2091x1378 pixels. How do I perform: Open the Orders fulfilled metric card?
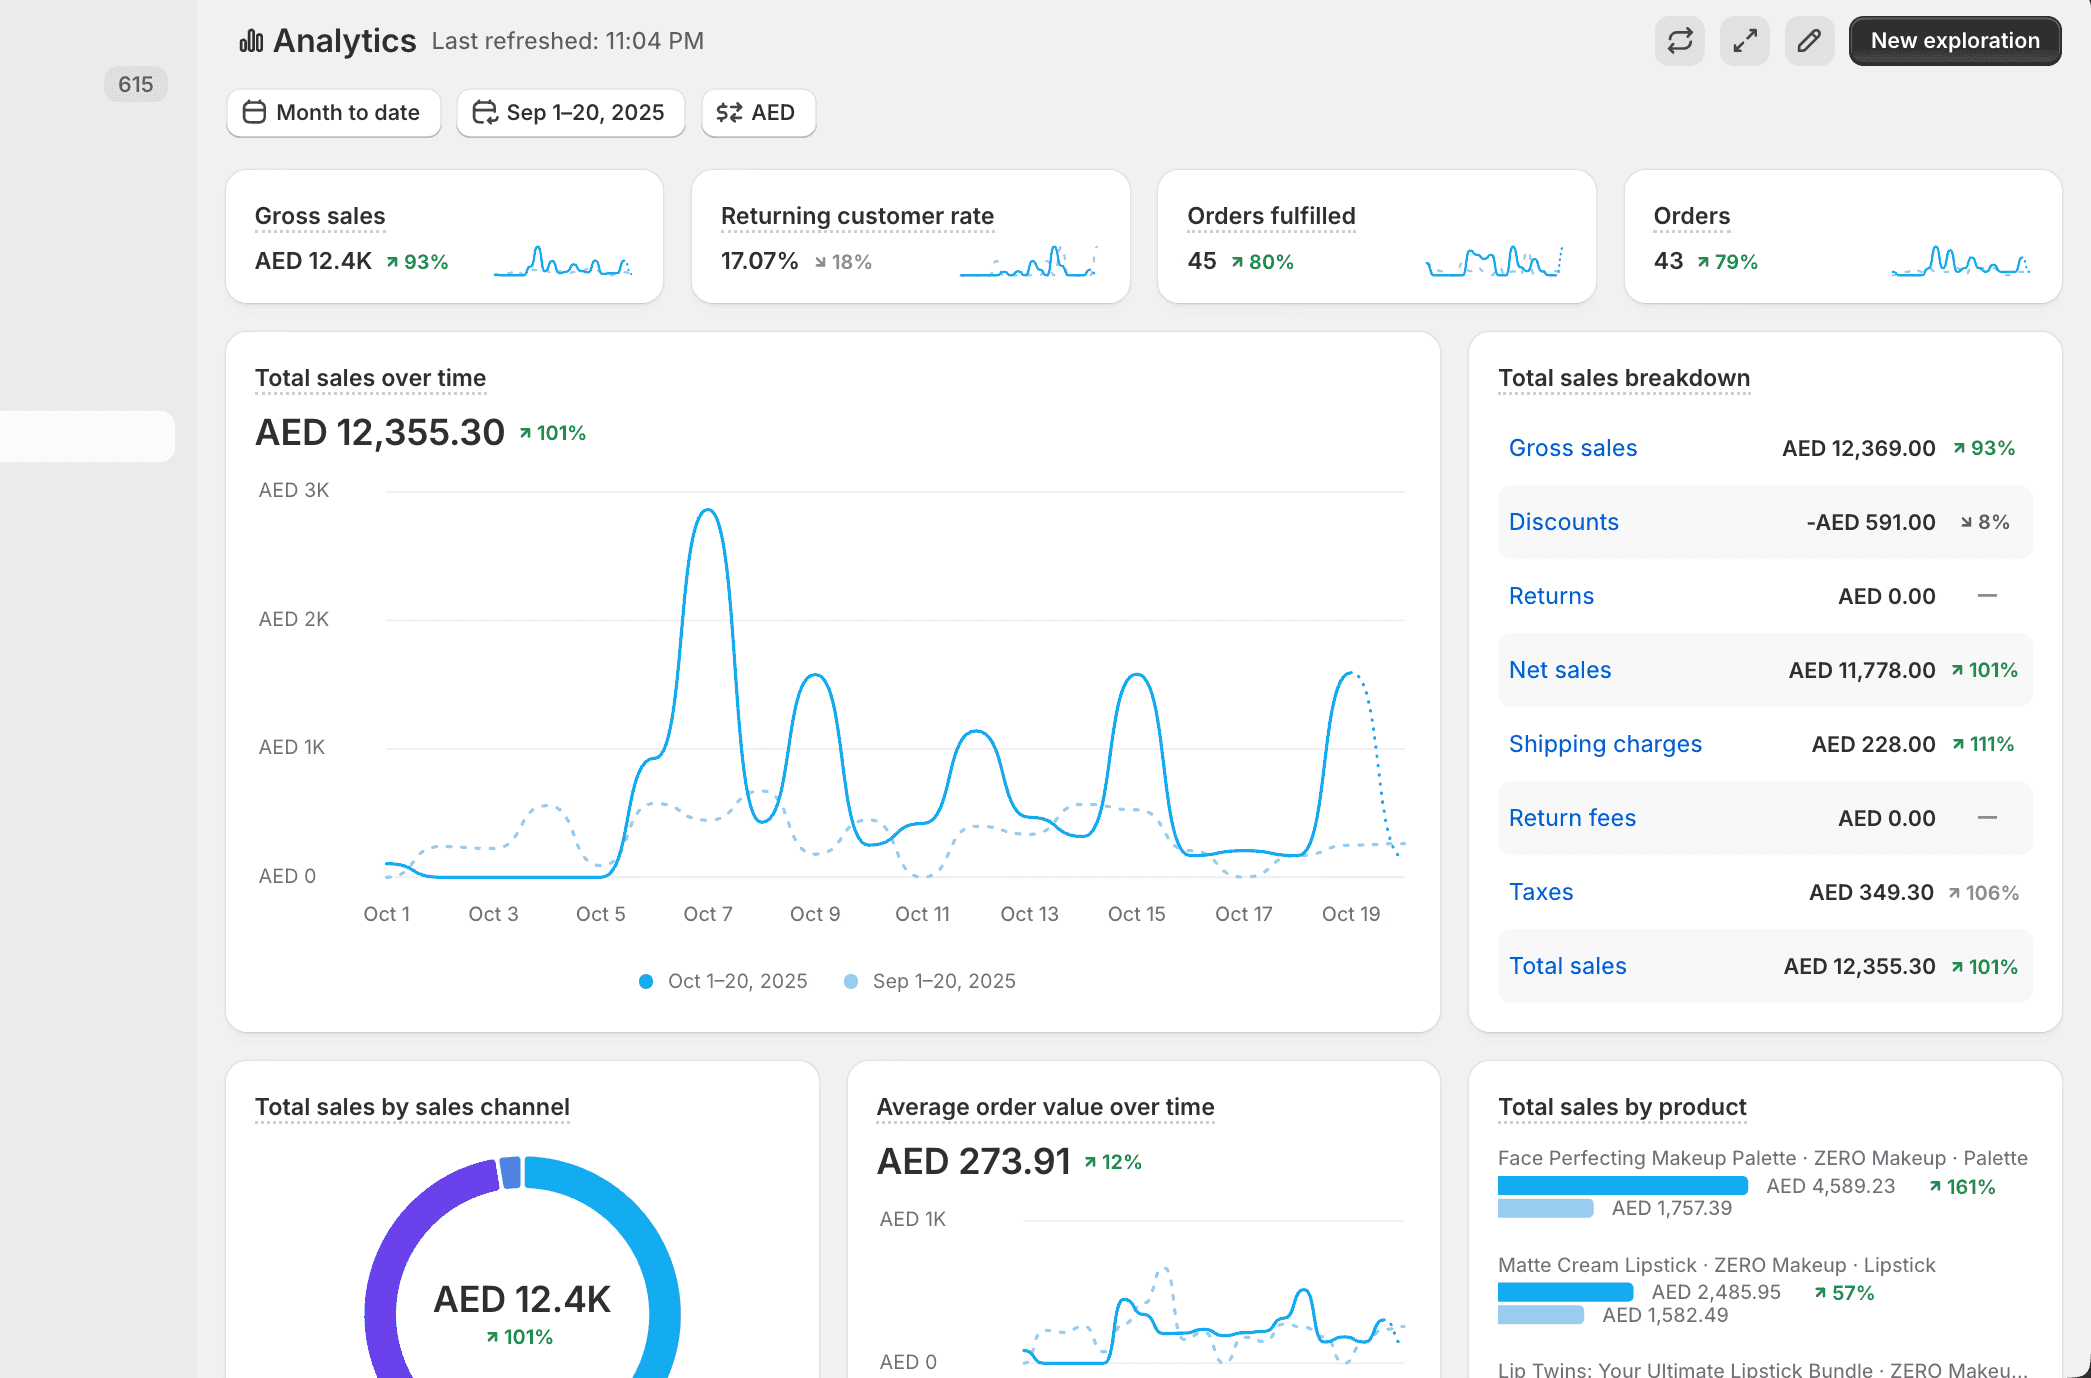point(1271,216)
